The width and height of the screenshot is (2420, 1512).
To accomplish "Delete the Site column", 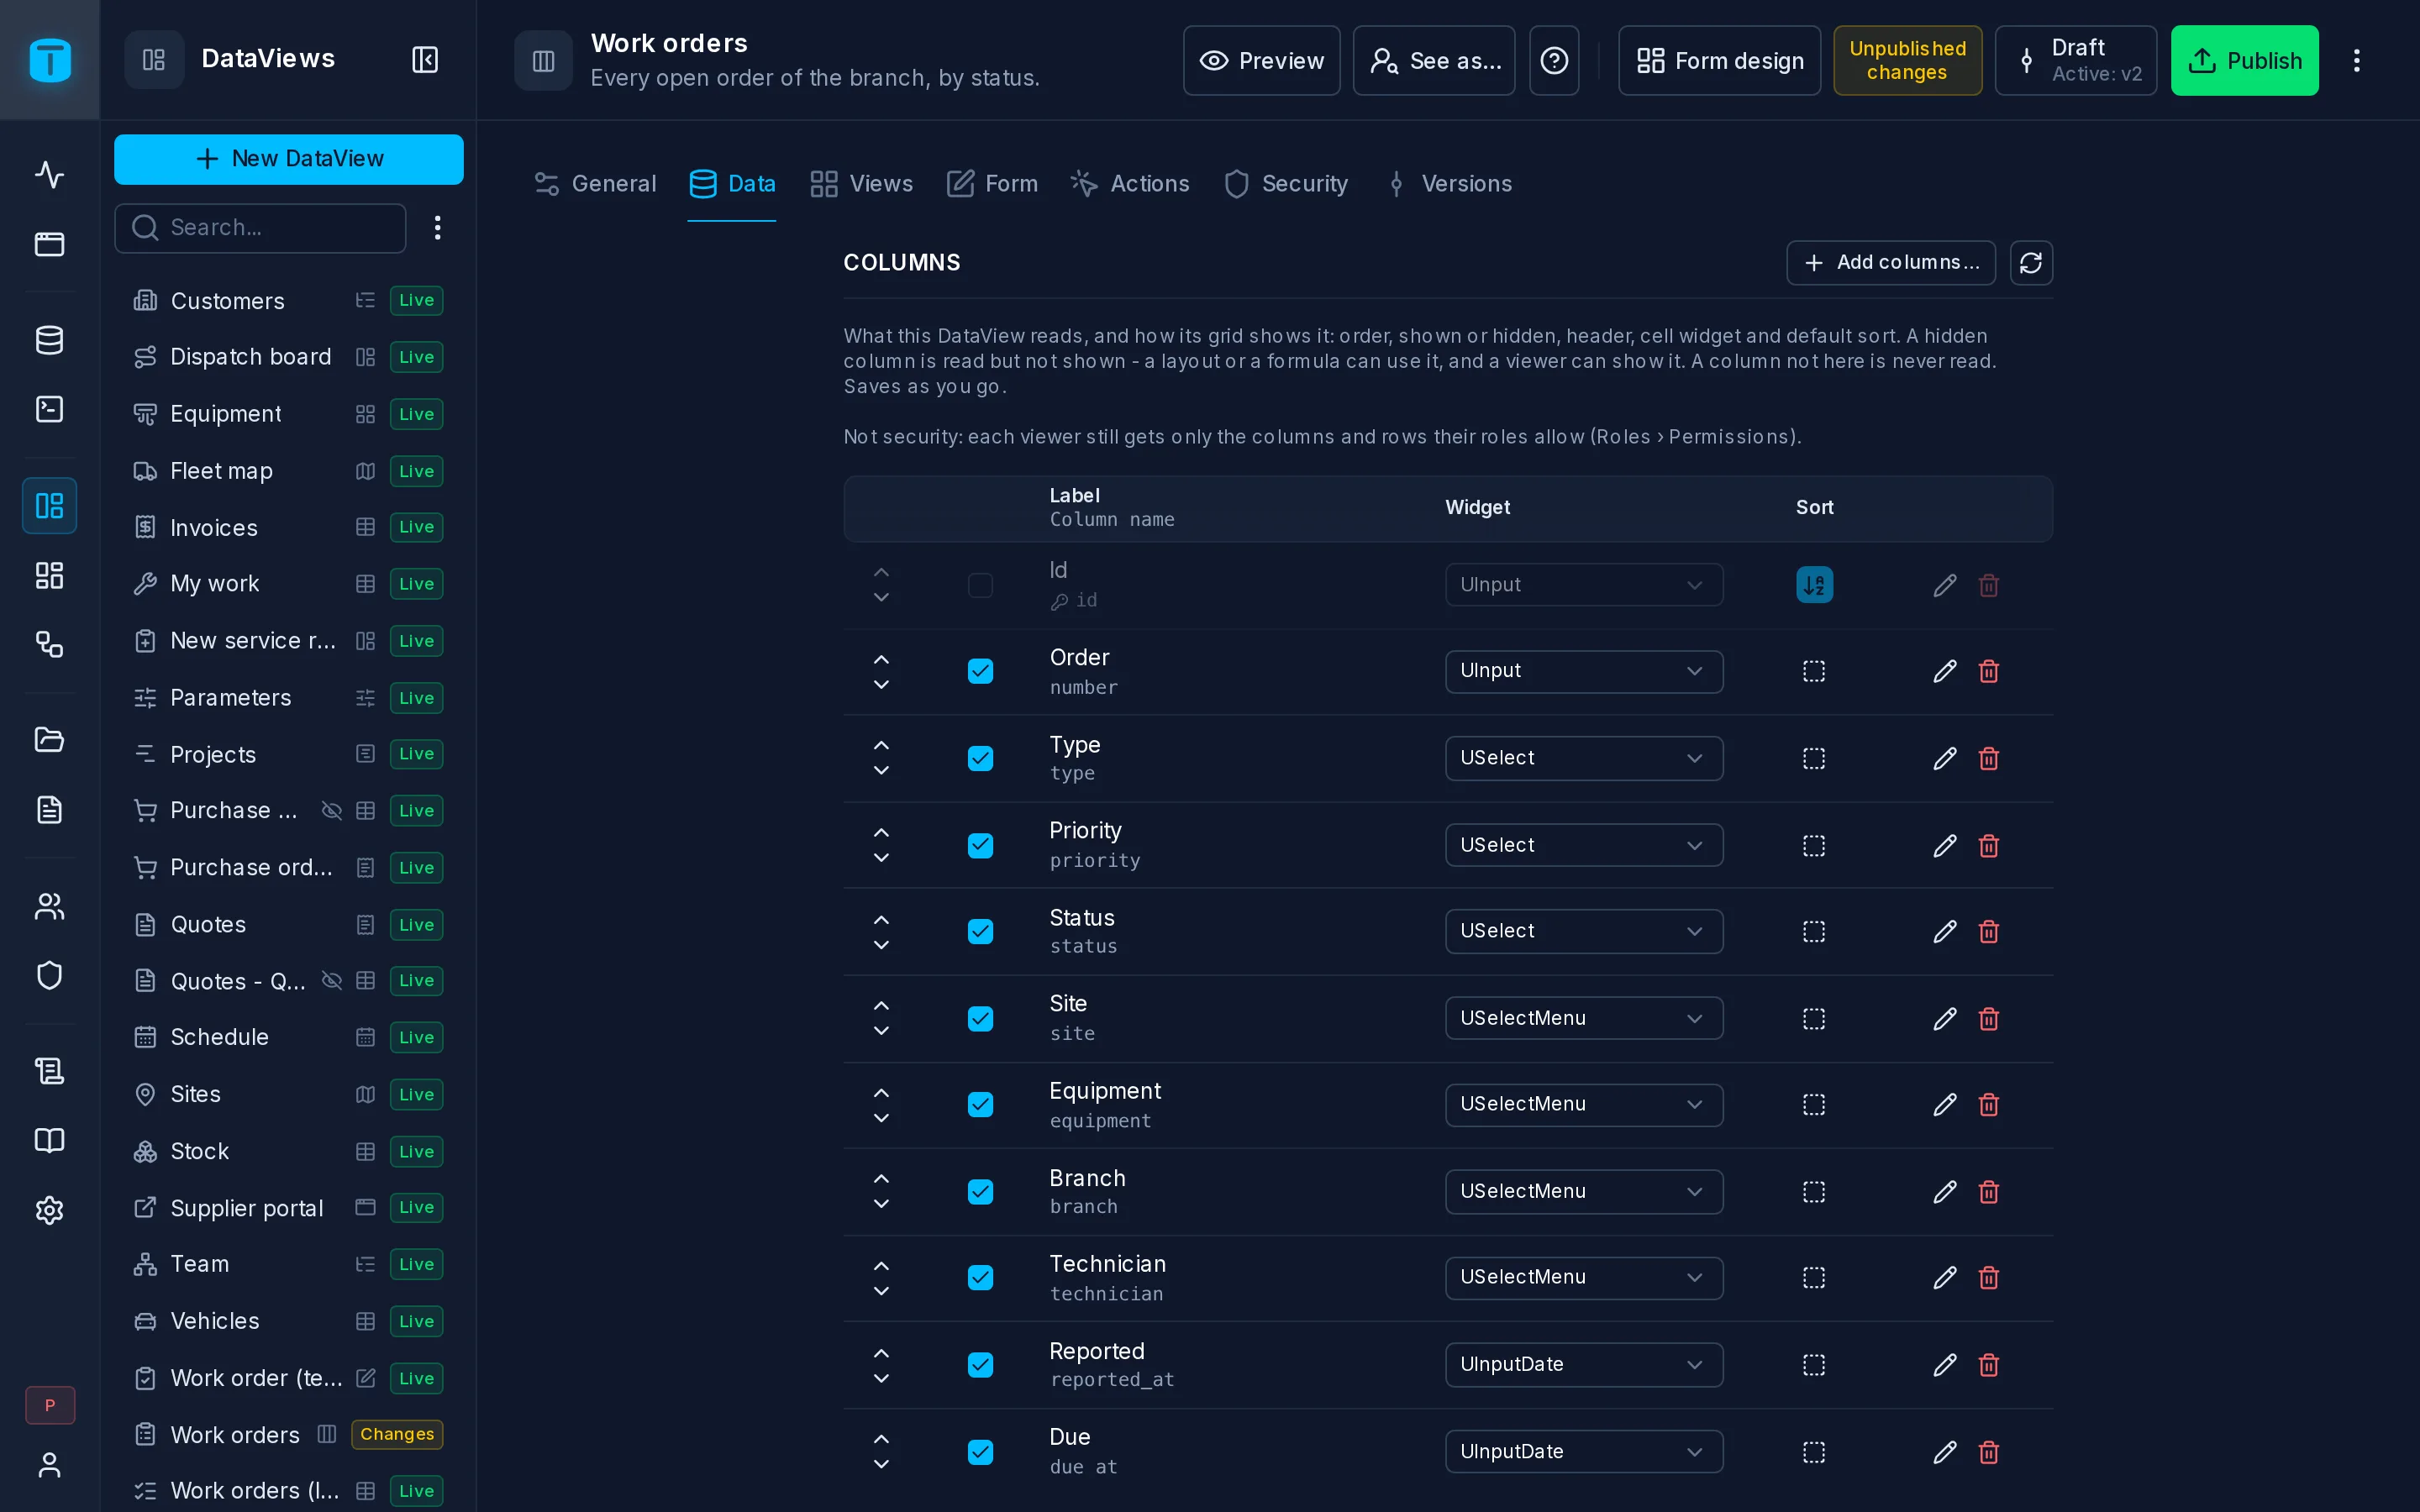I will point(1989,1019).
